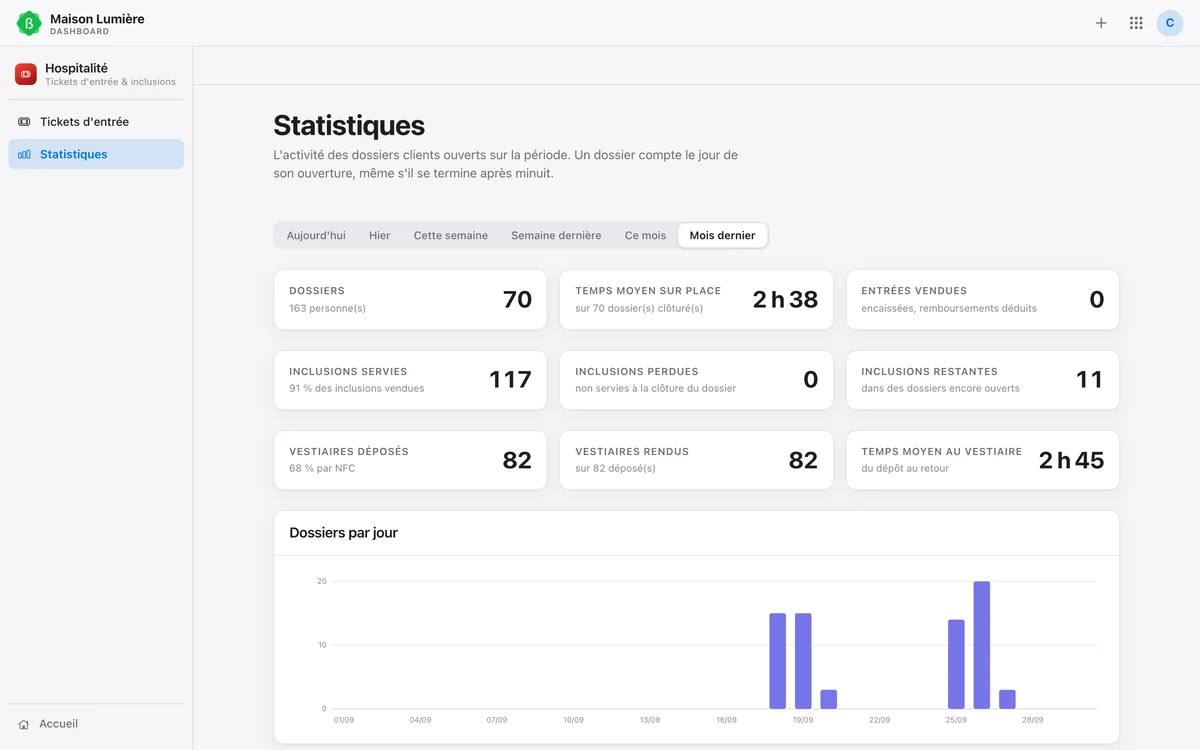
Task: Click the Hospitalité section header
Action: [x=96, y=74]
